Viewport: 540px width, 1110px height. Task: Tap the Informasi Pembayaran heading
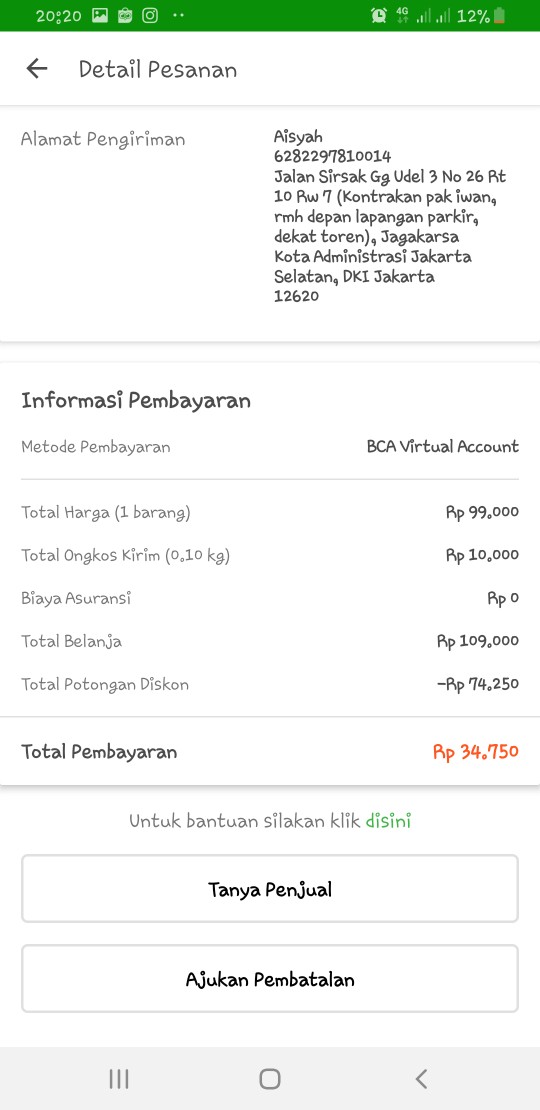click(136, 401)
